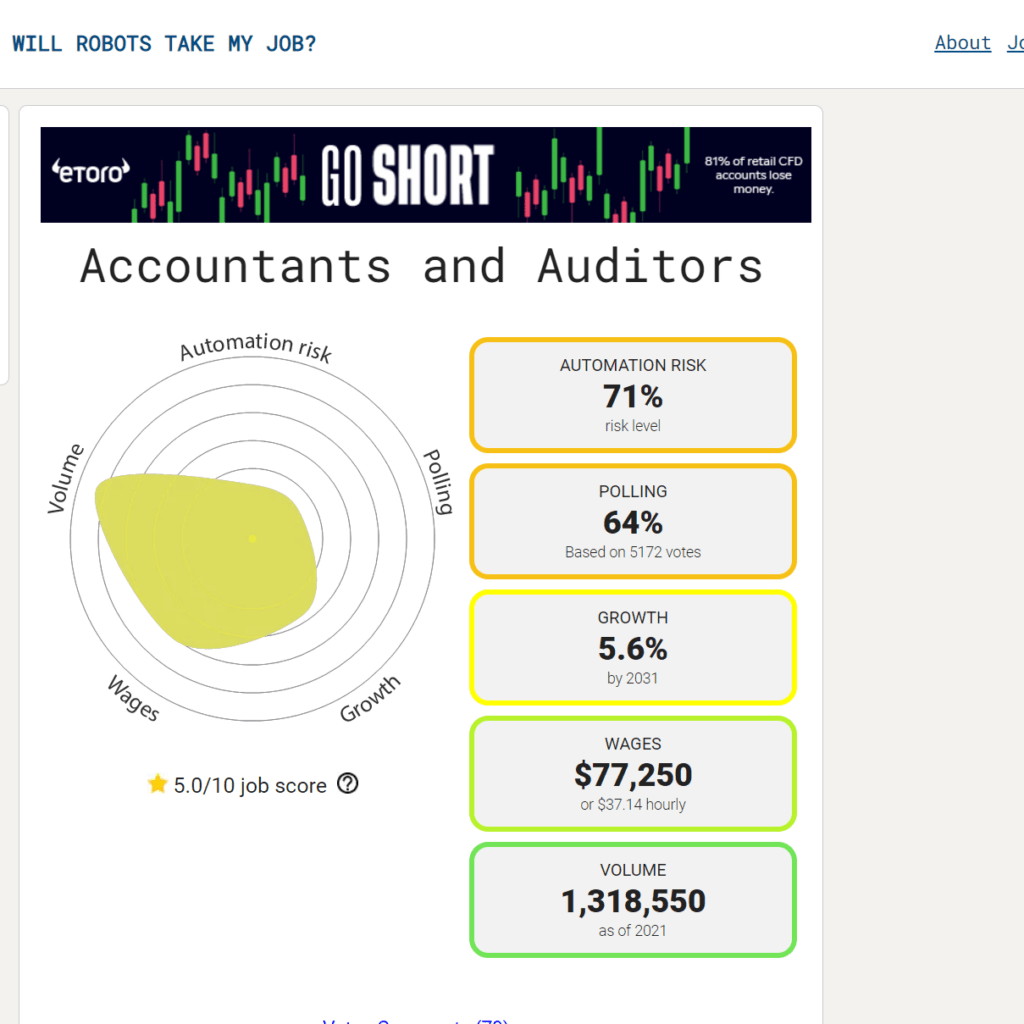
Task: Click the 5.0/10 job score text
Action: point(250,785)
